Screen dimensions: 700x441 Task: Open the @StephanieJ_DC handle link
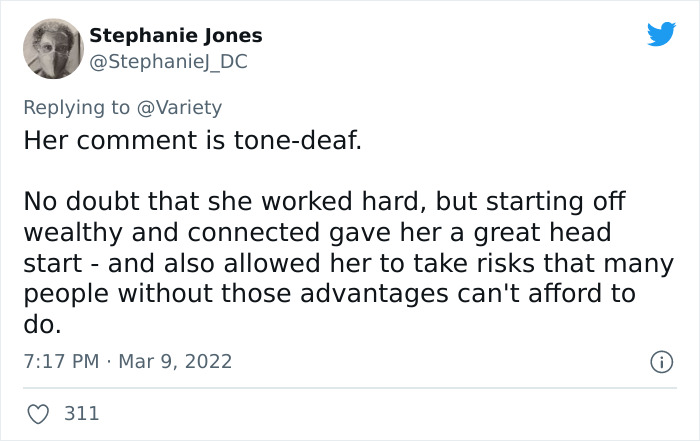[168, 62]
